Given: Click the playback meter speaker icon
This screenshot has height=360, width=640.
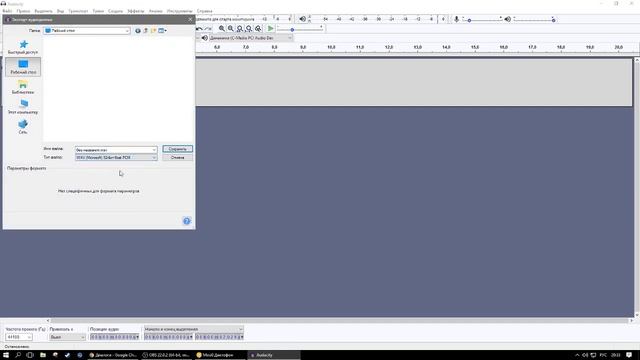Looking at the screenshot, I should (302, 19).
